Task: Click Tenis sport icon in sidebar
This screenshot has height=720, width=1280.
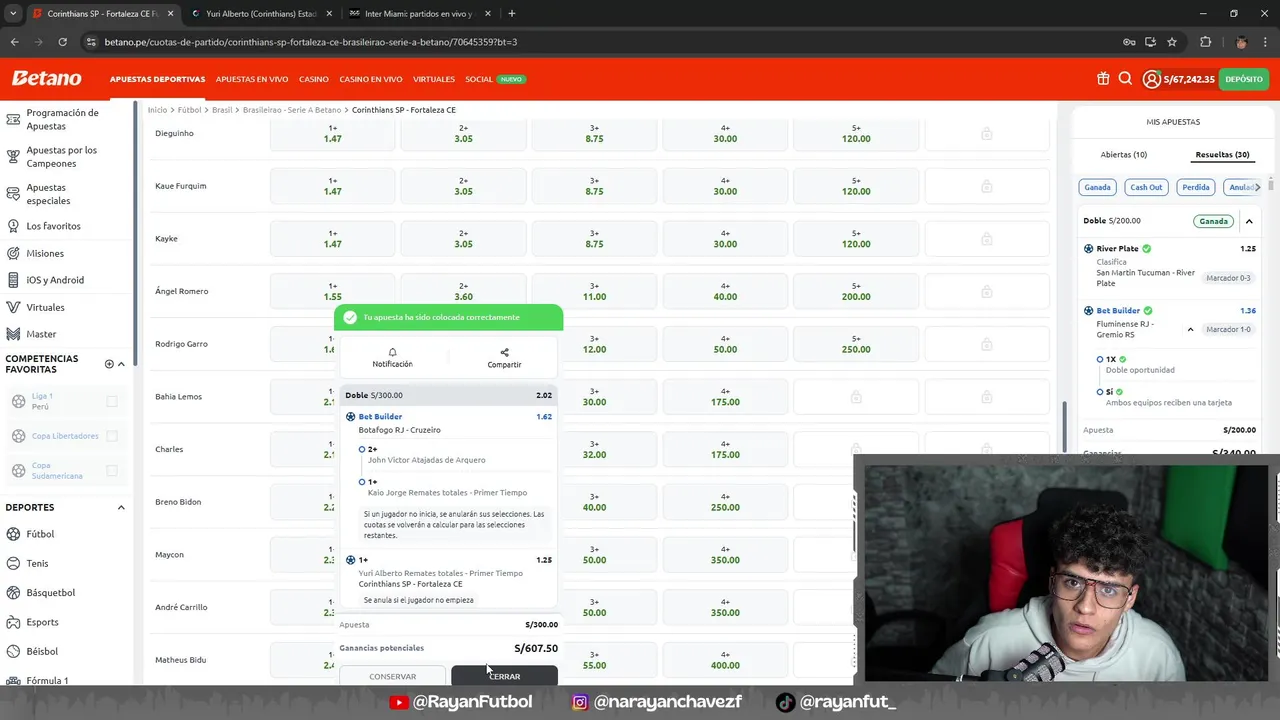Action: [13, 563]
